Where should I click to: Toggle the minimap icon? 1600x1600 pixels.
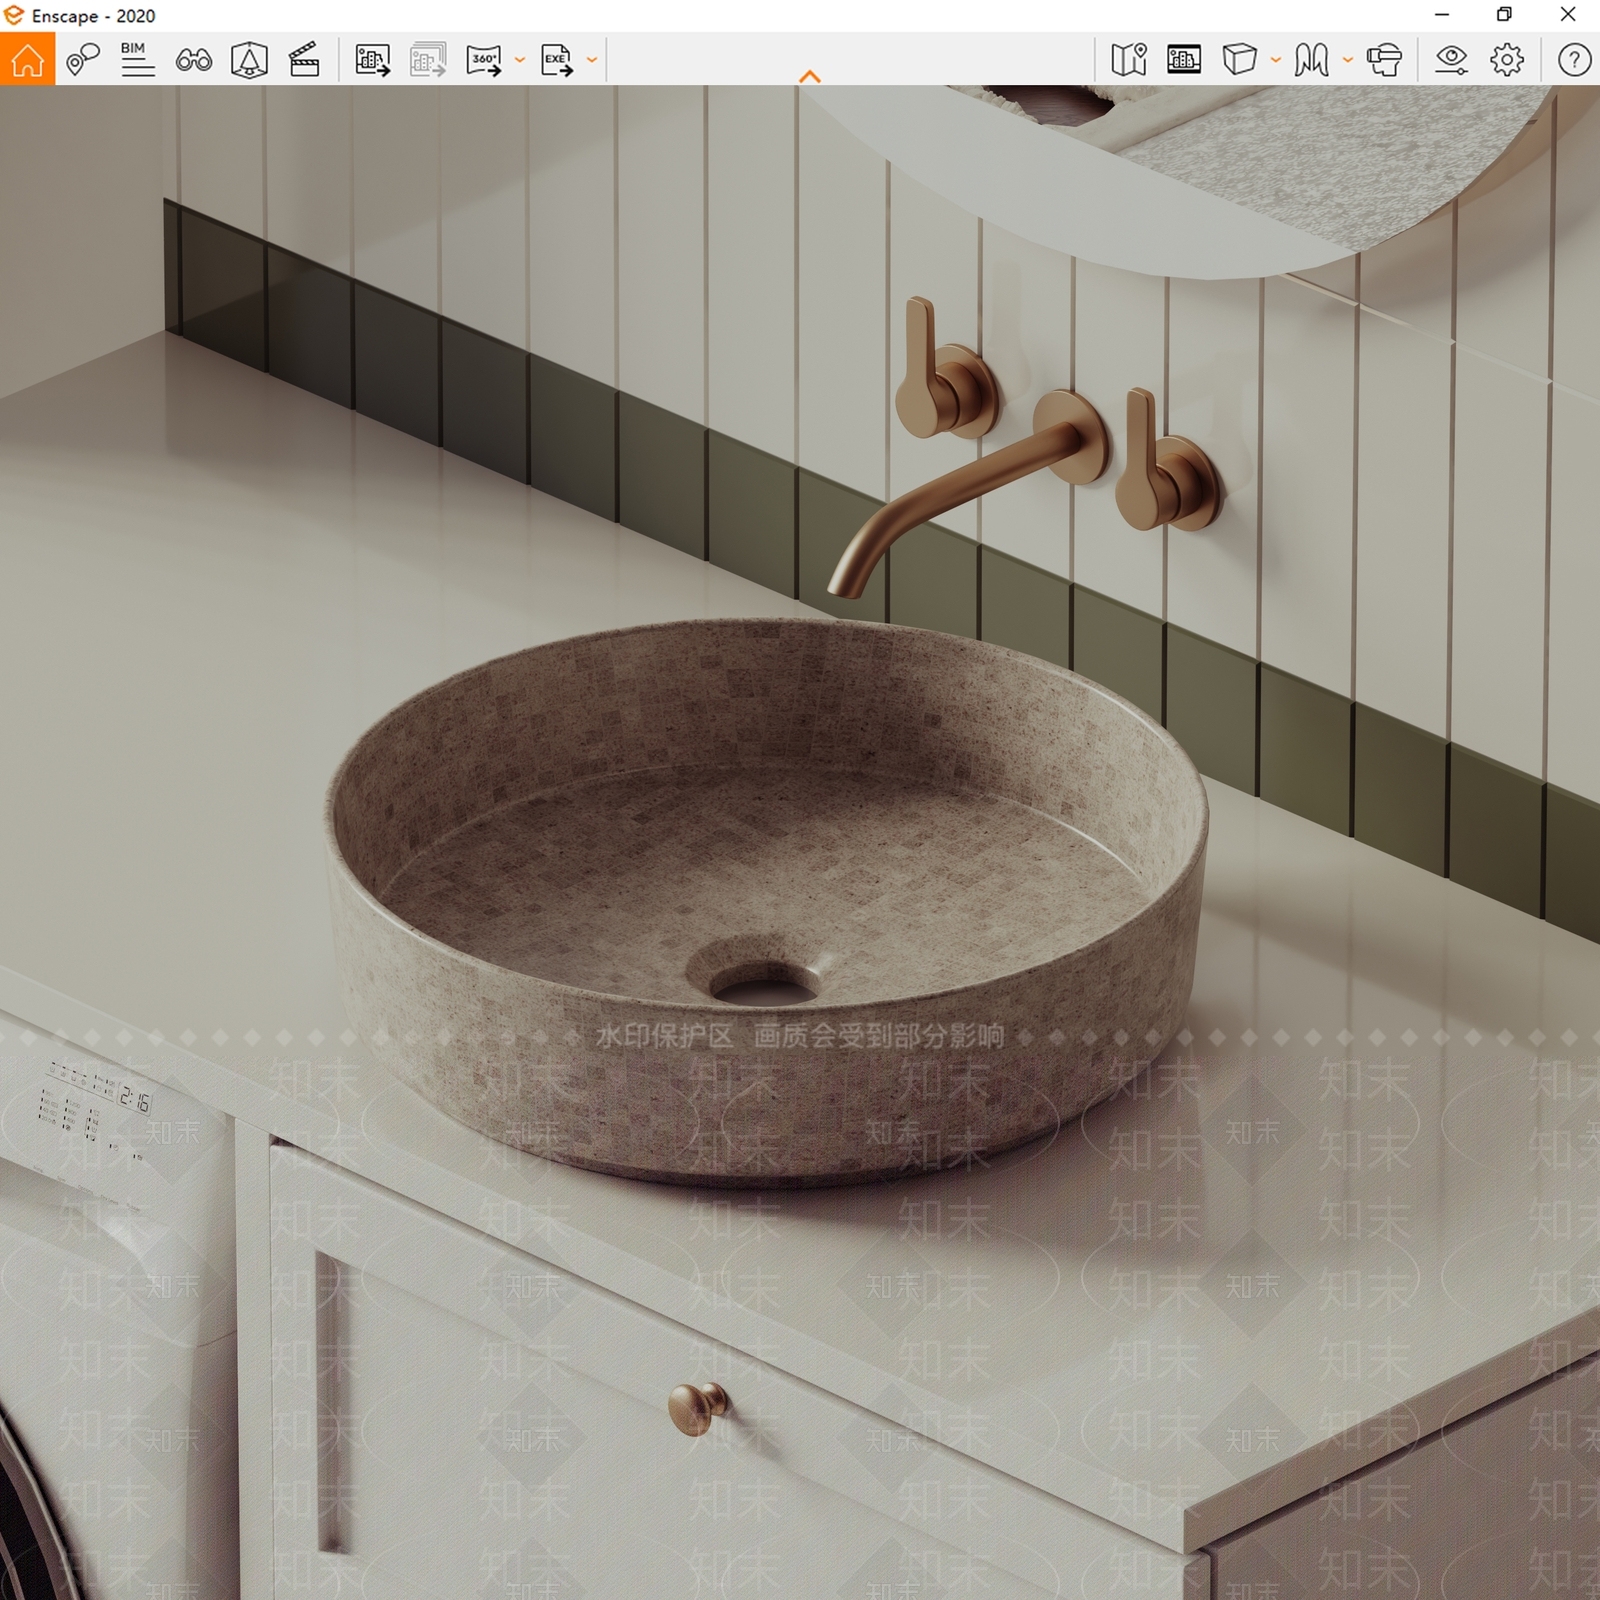[x=1129, y=60]
